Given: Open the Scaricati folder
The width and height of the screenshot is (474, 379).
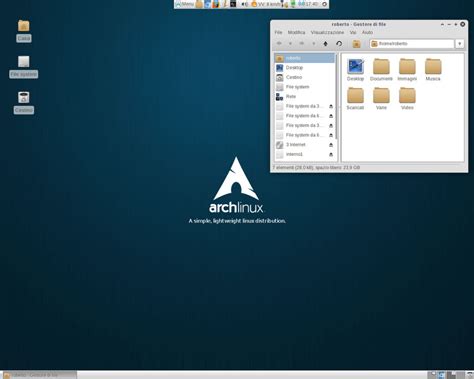Looking at the screenshot, I should click(x=355, y=99).
